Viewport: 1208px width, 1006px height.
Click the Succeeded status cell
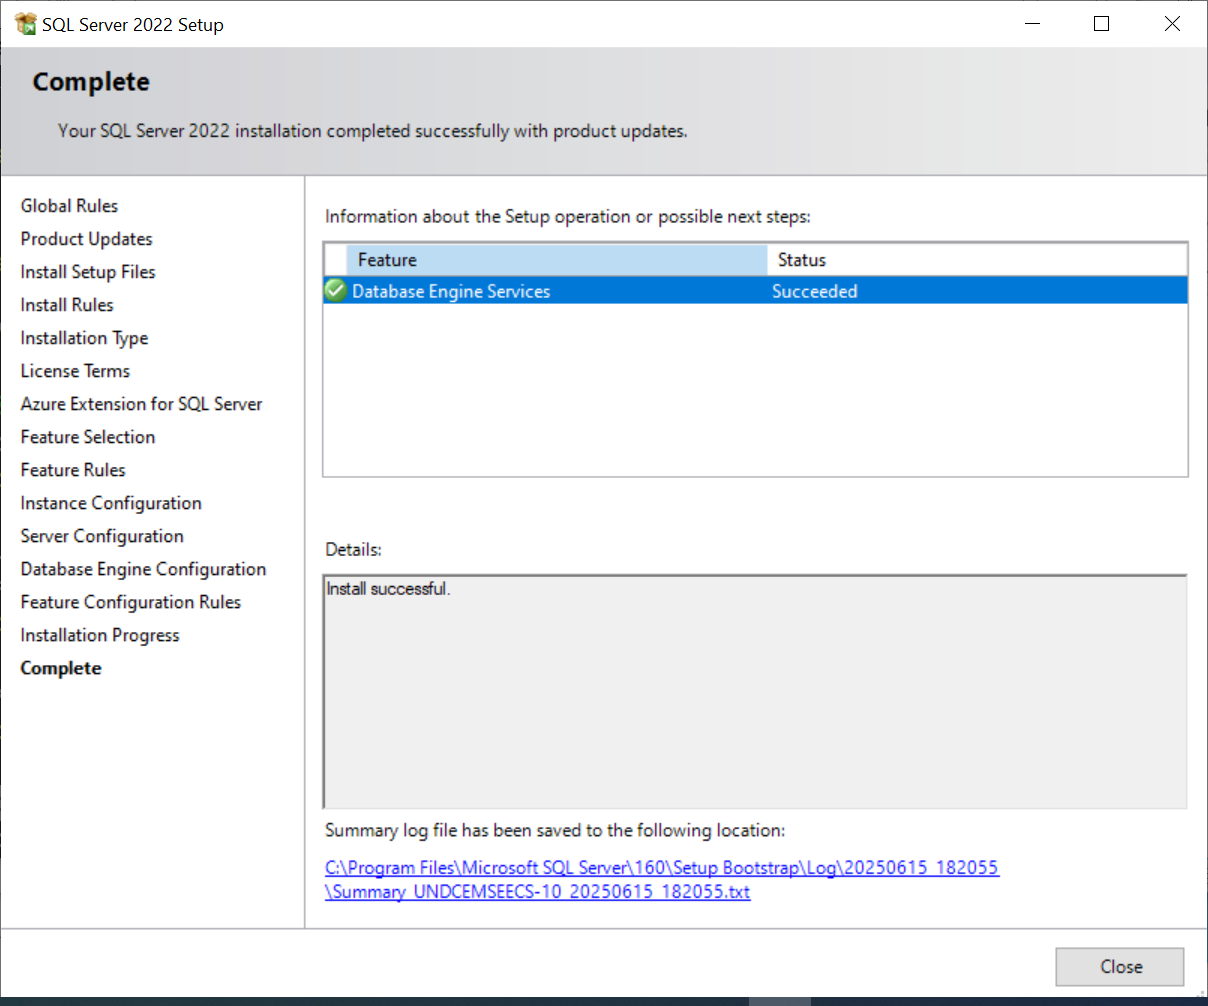[x=815, y=291]
